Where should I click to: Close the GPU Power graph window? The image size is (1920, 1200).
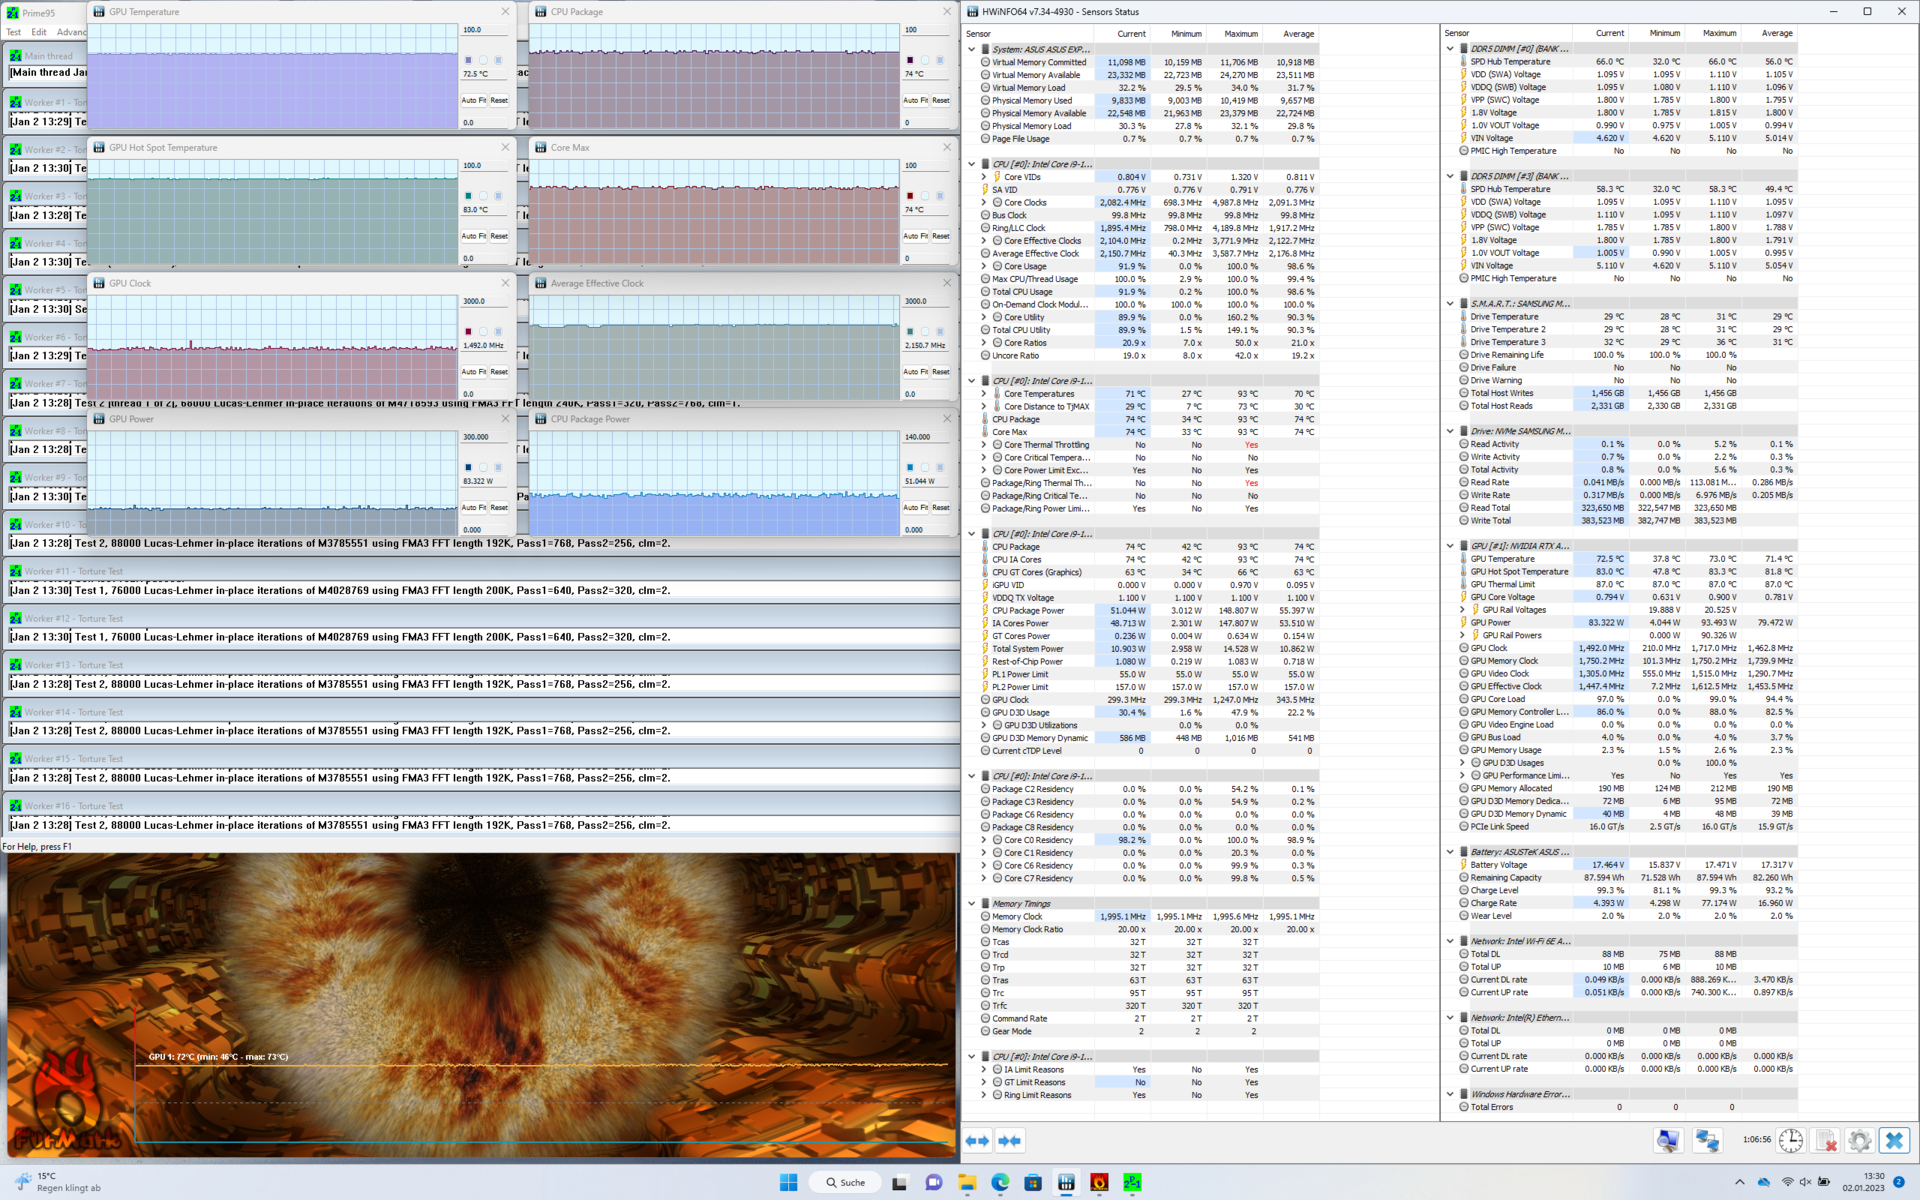[505, 419]
